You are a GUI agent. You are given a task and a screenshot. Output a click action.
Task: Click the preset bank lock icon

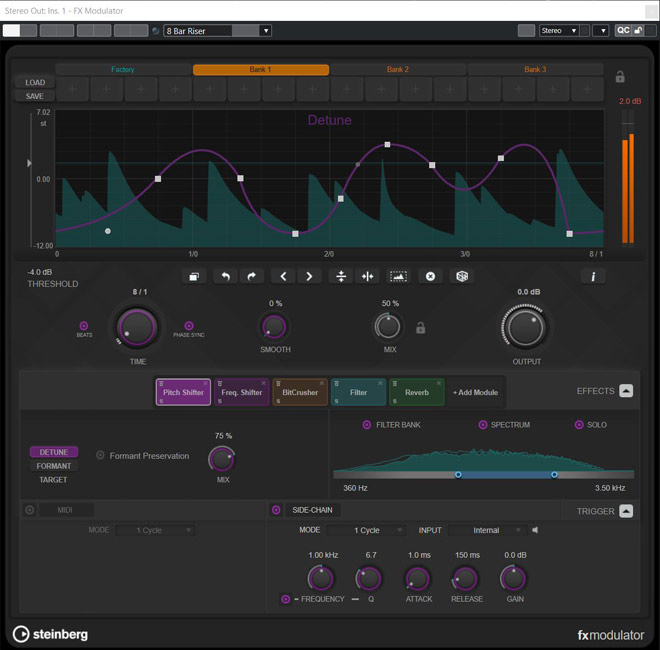[x=620, y=77]
